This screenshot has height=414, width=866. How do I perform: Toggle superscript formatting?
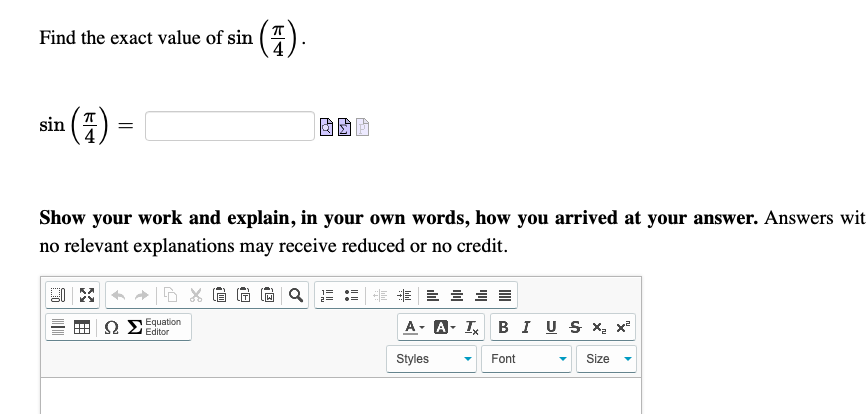click(623, 327)
